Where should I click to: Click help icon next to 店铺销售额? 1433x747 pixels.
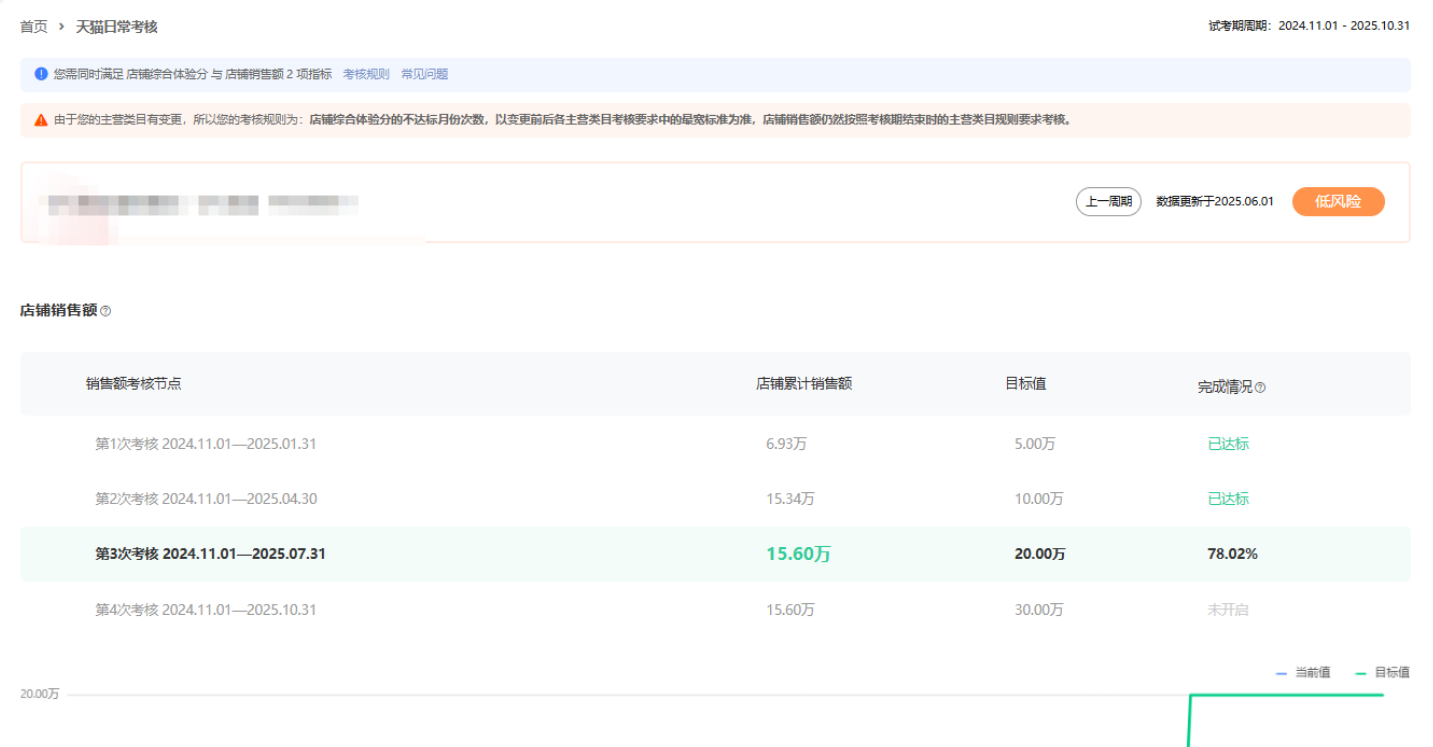(106, 311)
